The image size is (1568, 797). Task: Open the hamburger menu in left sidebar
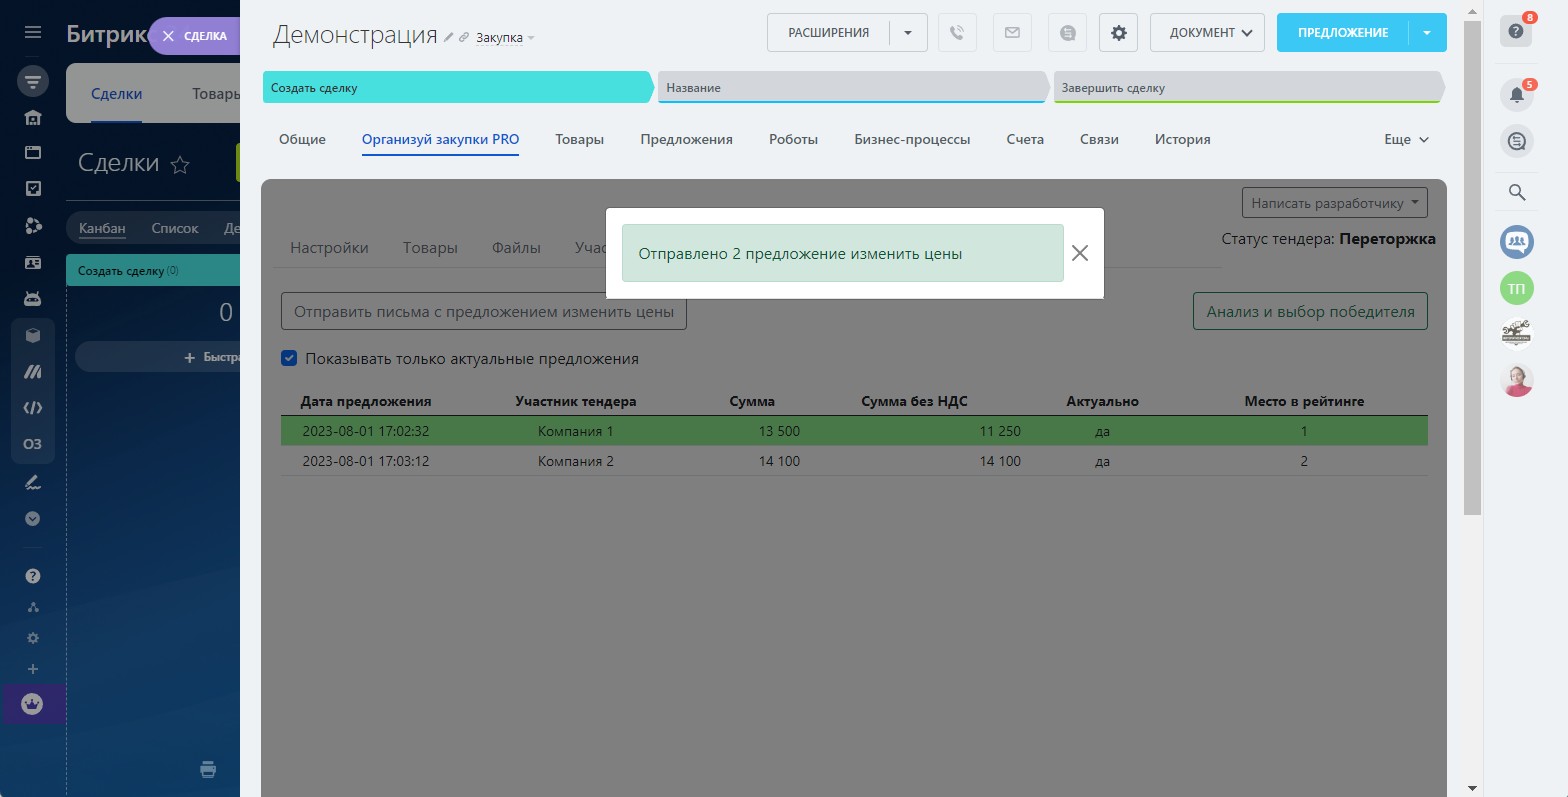coord(33,33)
